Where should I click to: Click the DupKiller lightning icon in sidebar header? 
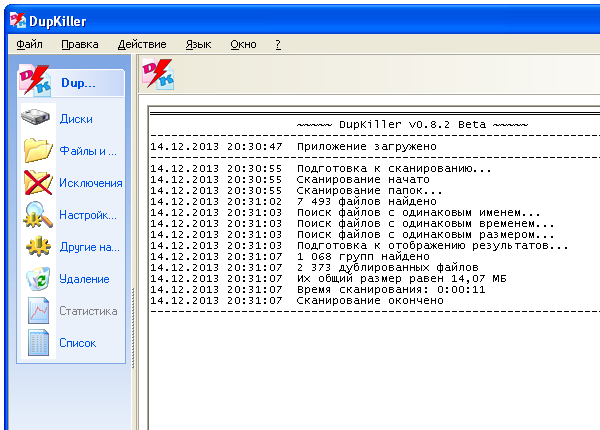(x=35, y=80)
